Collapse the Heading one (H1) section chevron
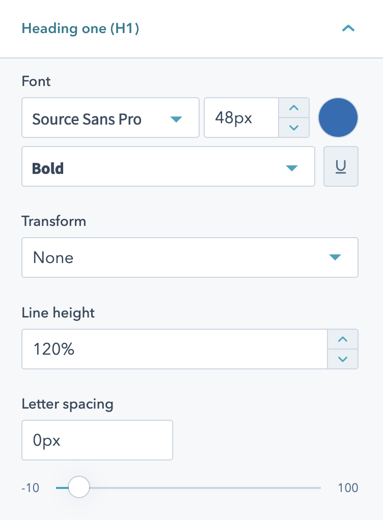 (348, 28)
